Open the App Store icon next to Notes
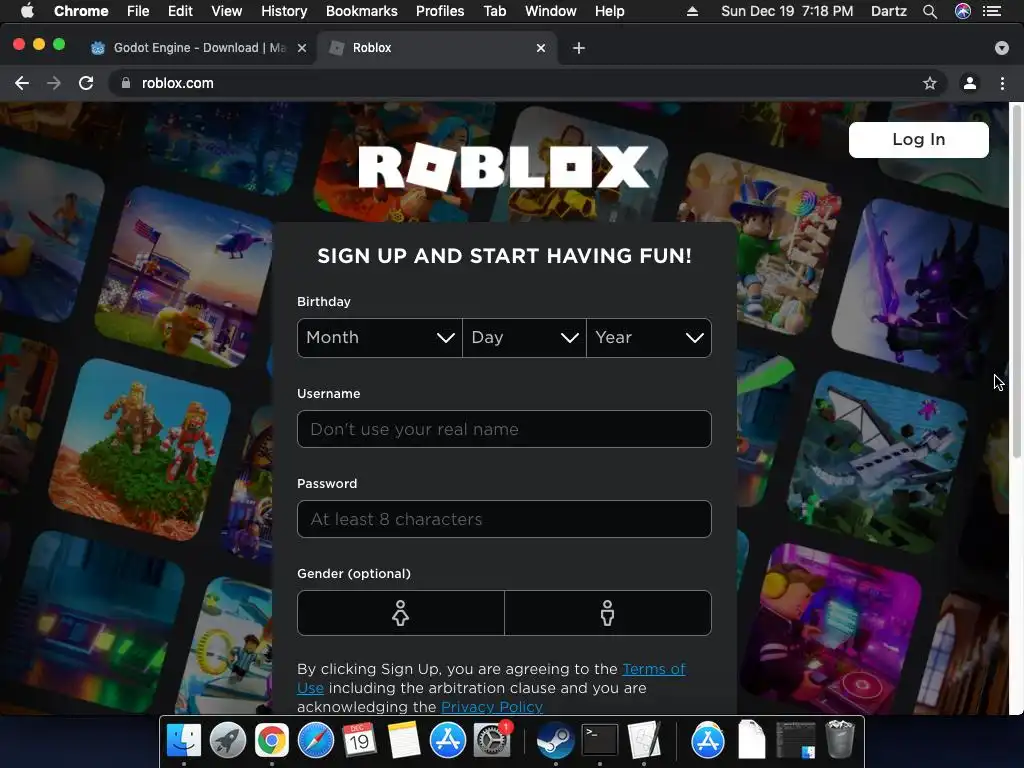The width and height of the screenshot is (1024, 768). pyautogui.click(x=447, y=741)
